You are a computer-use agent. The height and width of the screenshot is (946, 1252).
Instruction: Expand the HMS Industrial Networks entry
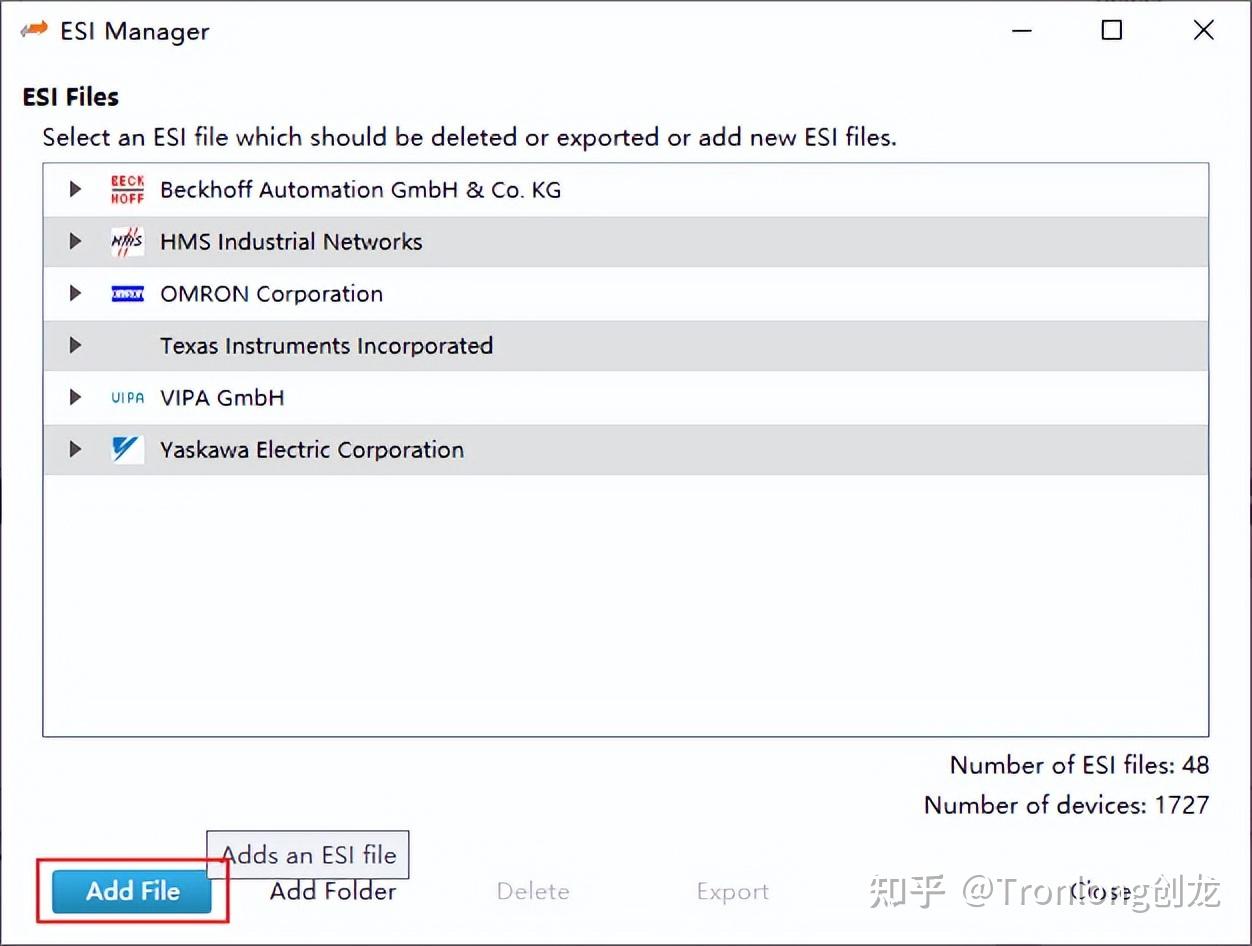(75, 241)
